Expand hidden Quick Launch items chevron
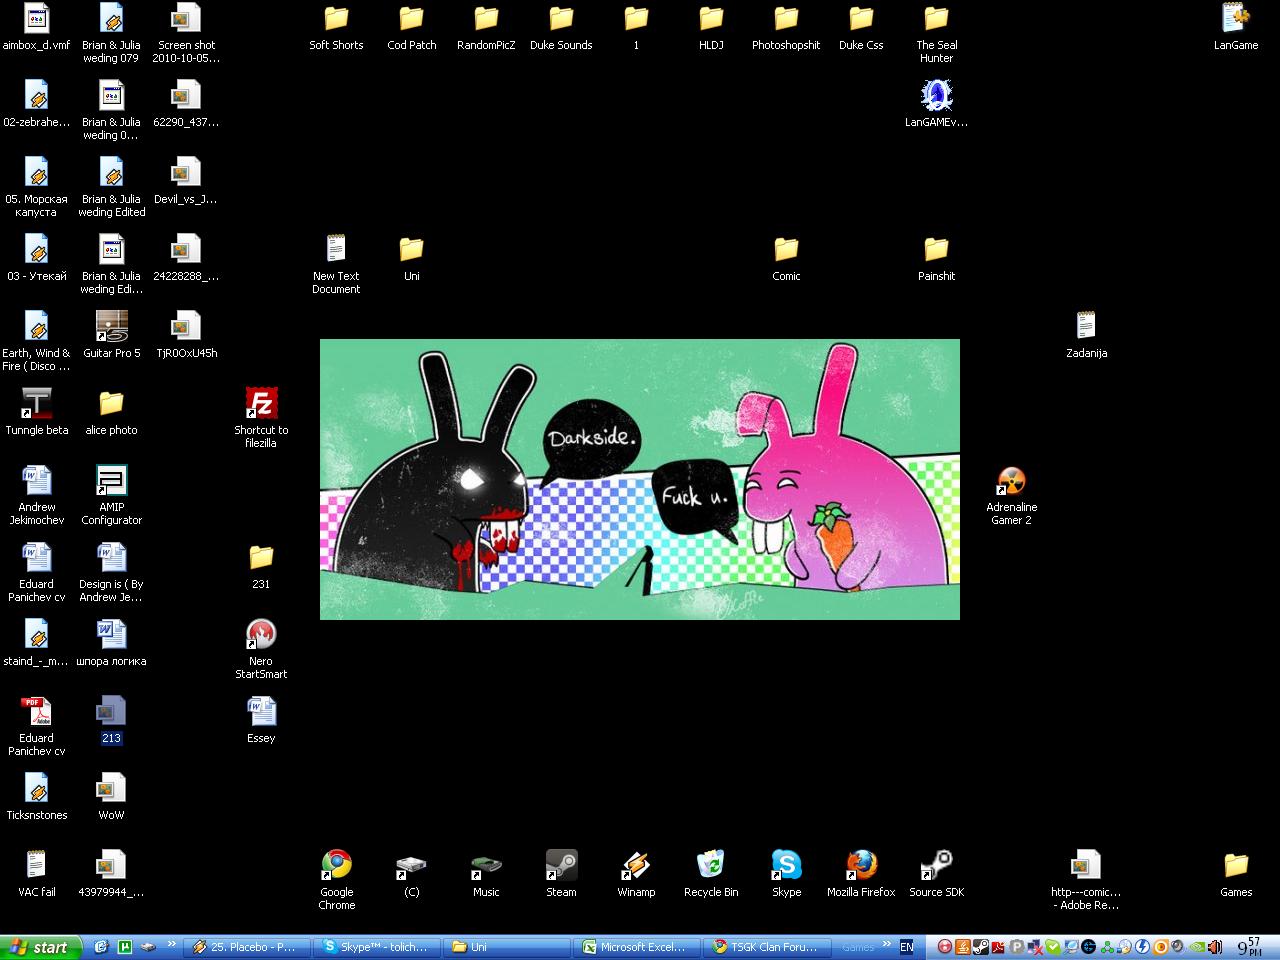 click(x=172, y=945)
